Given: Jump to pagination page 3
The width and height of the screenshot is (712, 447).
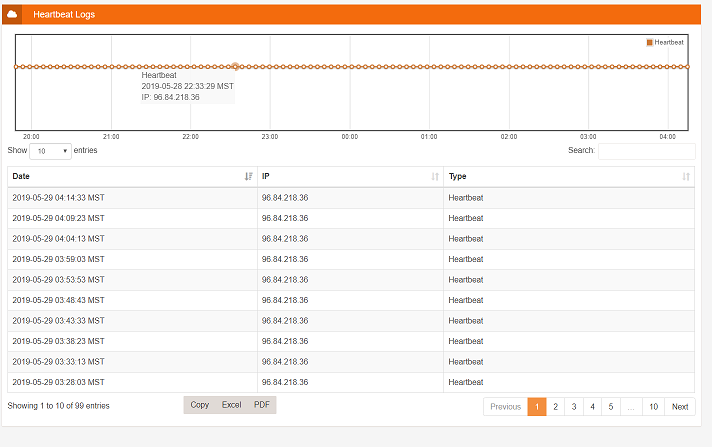Looking at the screenshot, I should click(574, 407).
